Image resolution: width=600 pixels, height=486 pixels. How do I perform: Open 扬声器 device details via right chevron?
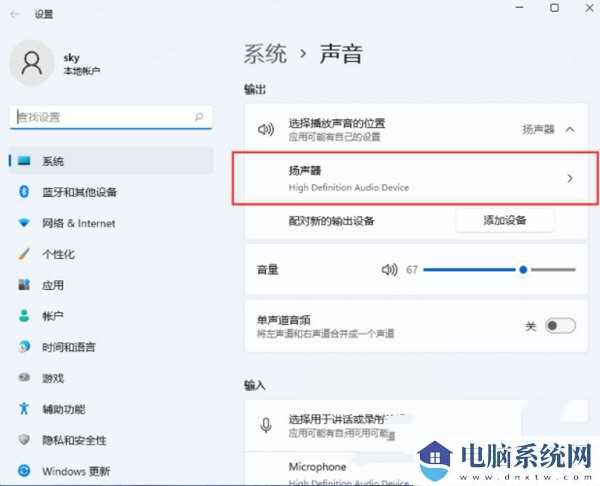coord(570,178)
